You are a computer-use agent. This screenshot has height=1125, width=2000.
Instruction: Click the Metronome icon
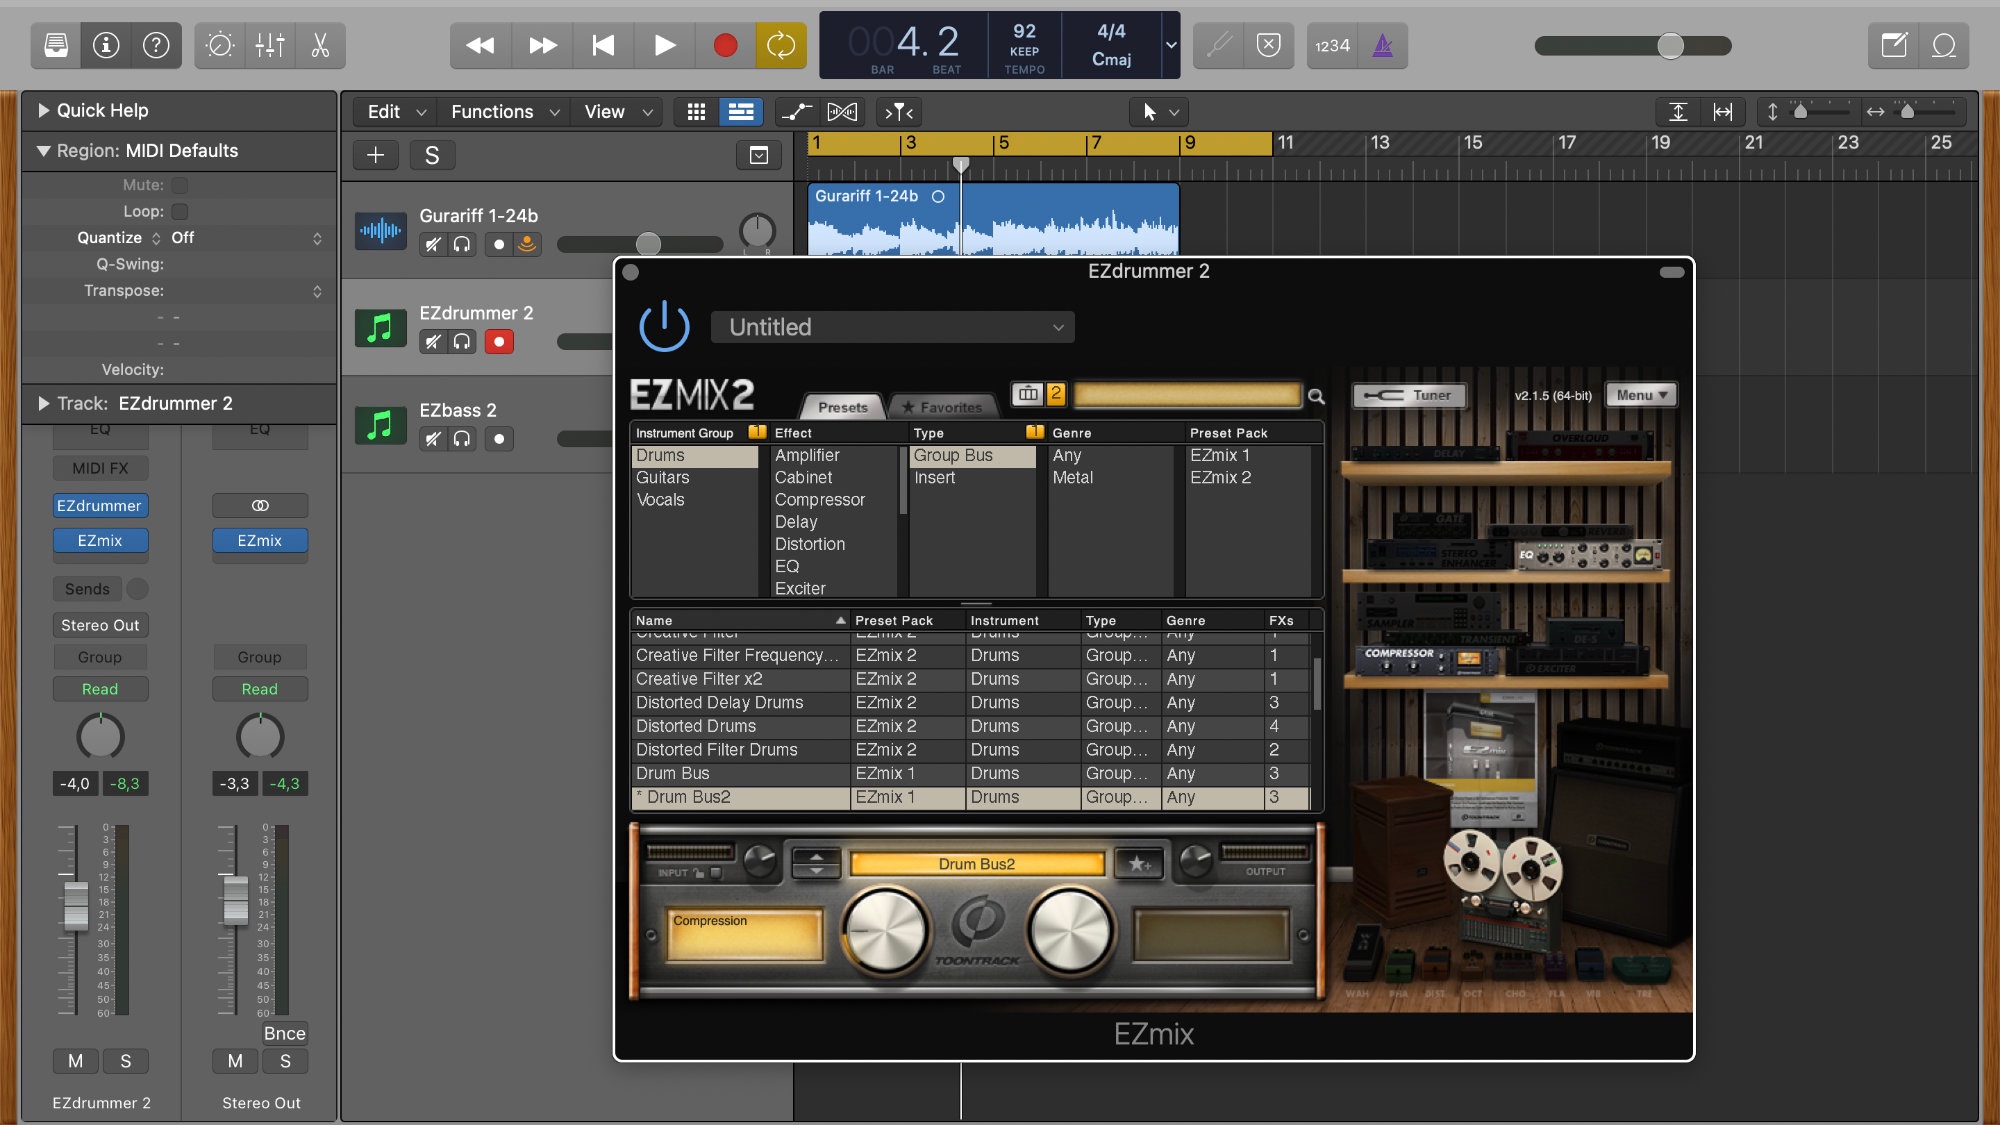[1383, 45]
